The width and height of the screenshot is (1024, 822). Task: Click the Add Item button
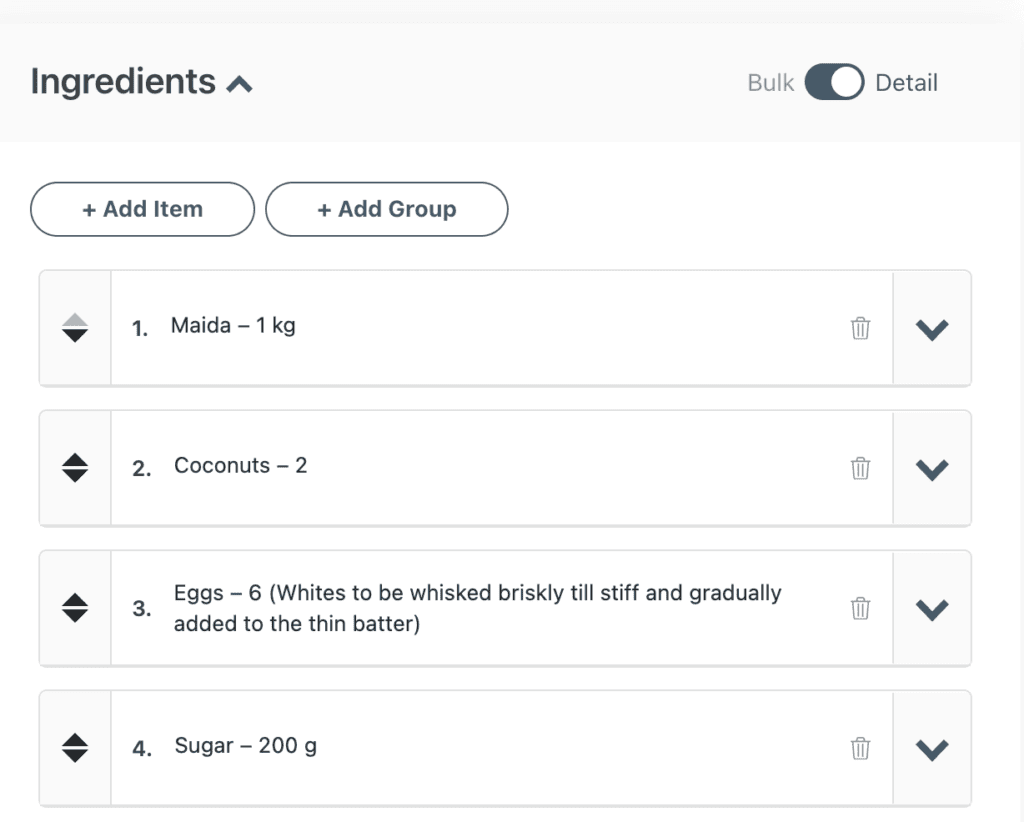pos(142,209)
